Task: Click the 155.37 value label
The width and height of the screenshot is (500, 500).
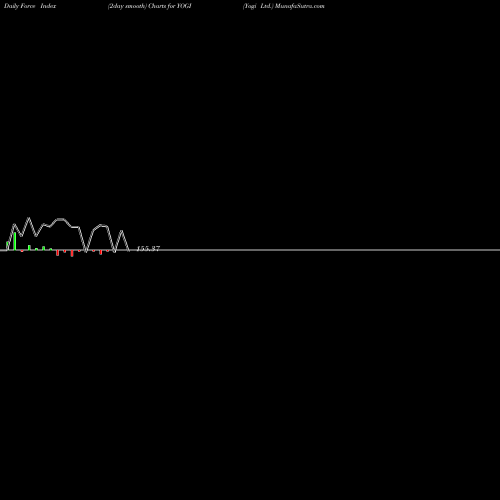Action: pyautogui.click(x=148, y=249)
